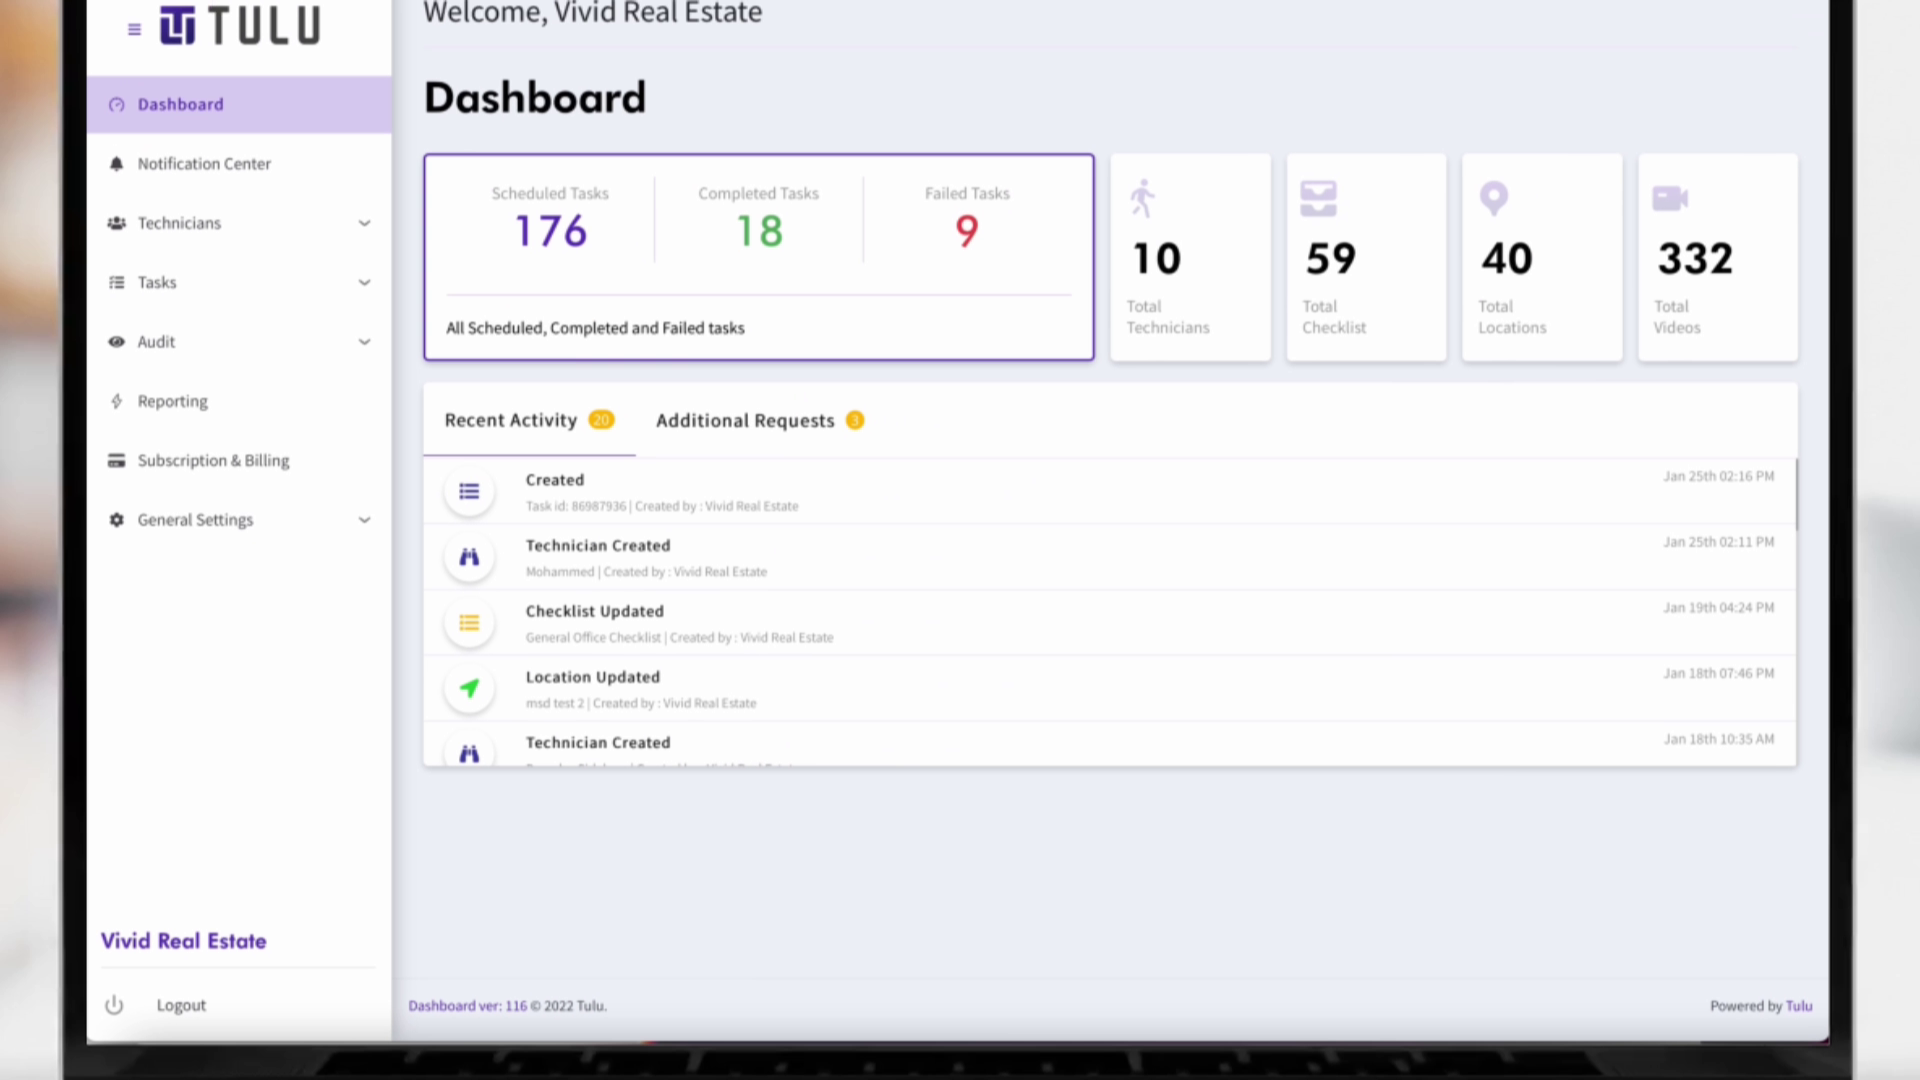Screen dimensions: 1920x1080
Task: Open the Total Checklist card
Action: (x=1366, y=257)
